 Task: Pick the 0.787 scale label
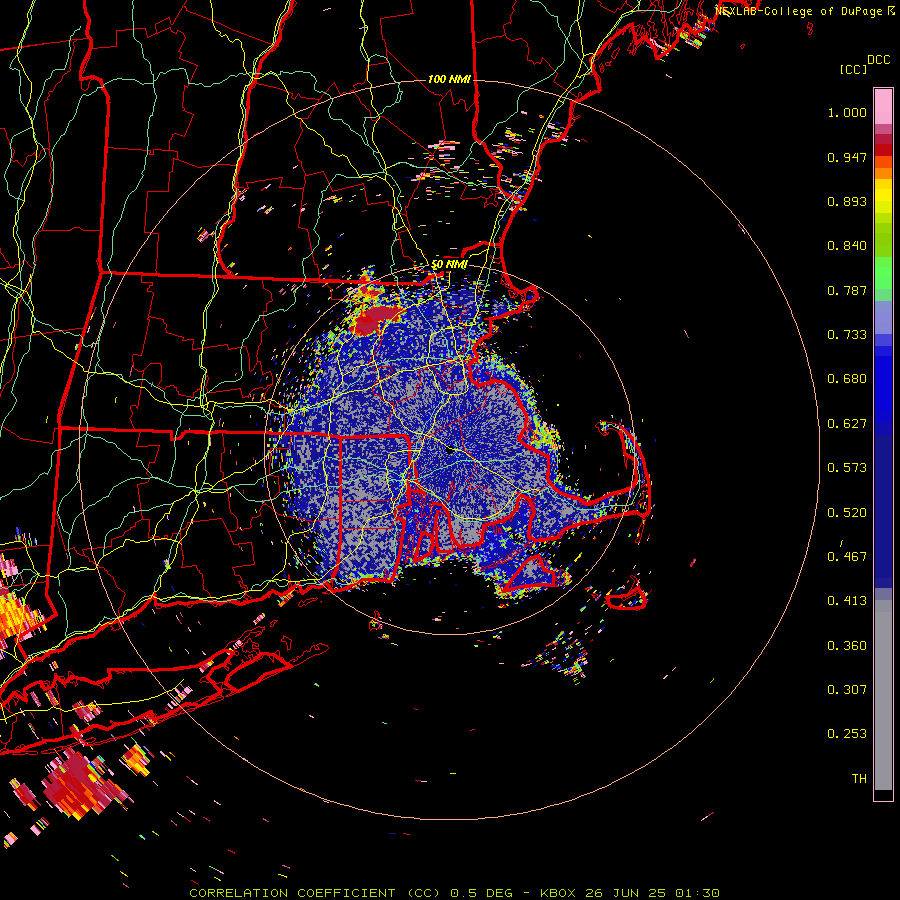(x=847, y=290)
